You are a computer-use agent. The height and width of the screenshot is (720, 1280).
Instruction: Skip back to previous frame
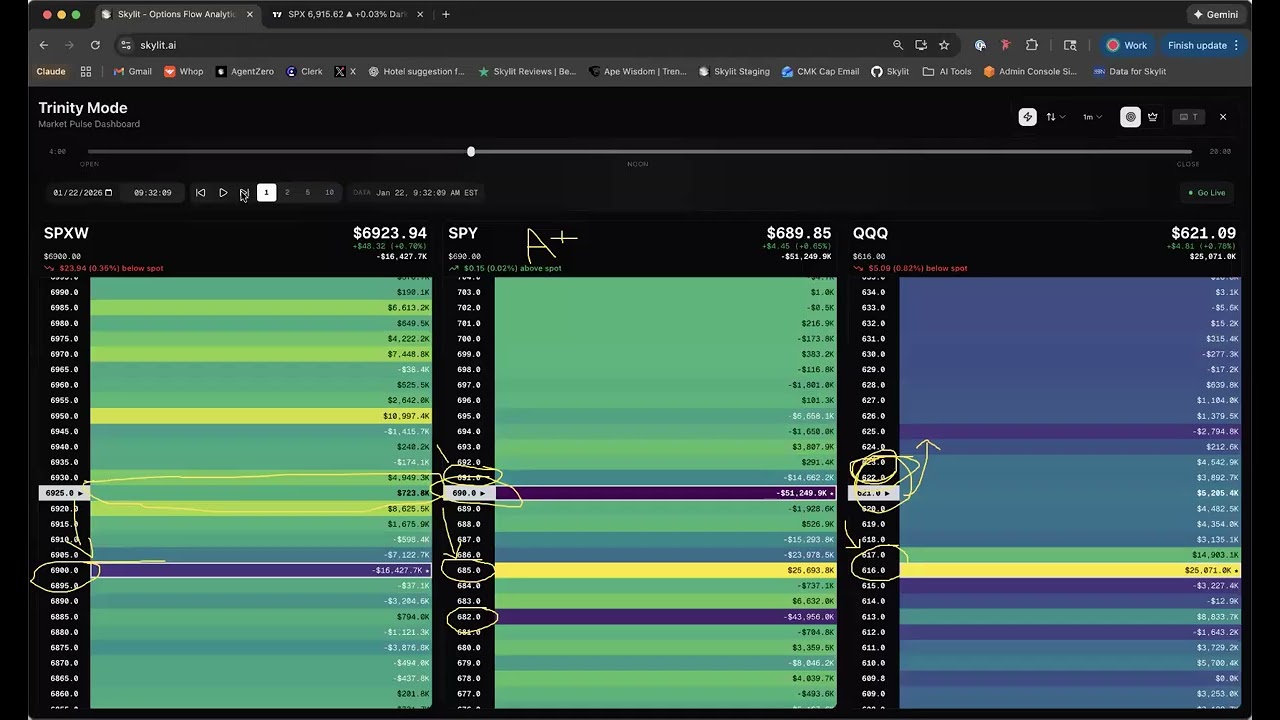pyautogui.click(x=200, y=193)
